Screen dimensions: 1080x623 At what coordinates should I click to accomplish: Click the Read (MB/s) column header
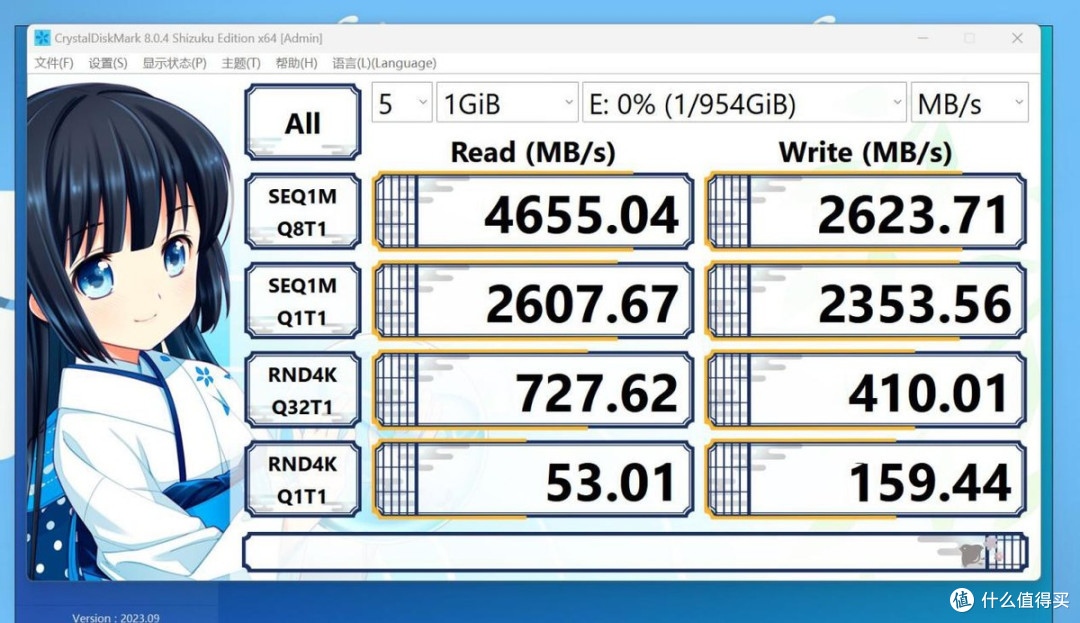click(533, 152)
